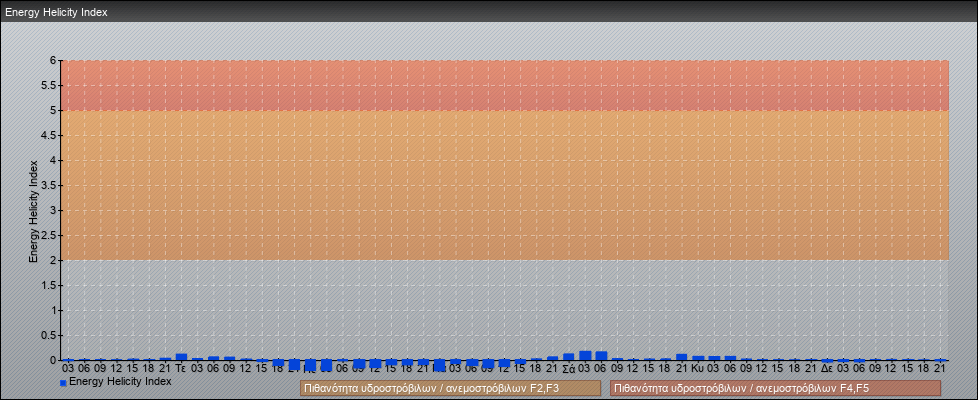Click the y-axis value 6
Viewport: 978px width, 400px height.
[54, 61]
